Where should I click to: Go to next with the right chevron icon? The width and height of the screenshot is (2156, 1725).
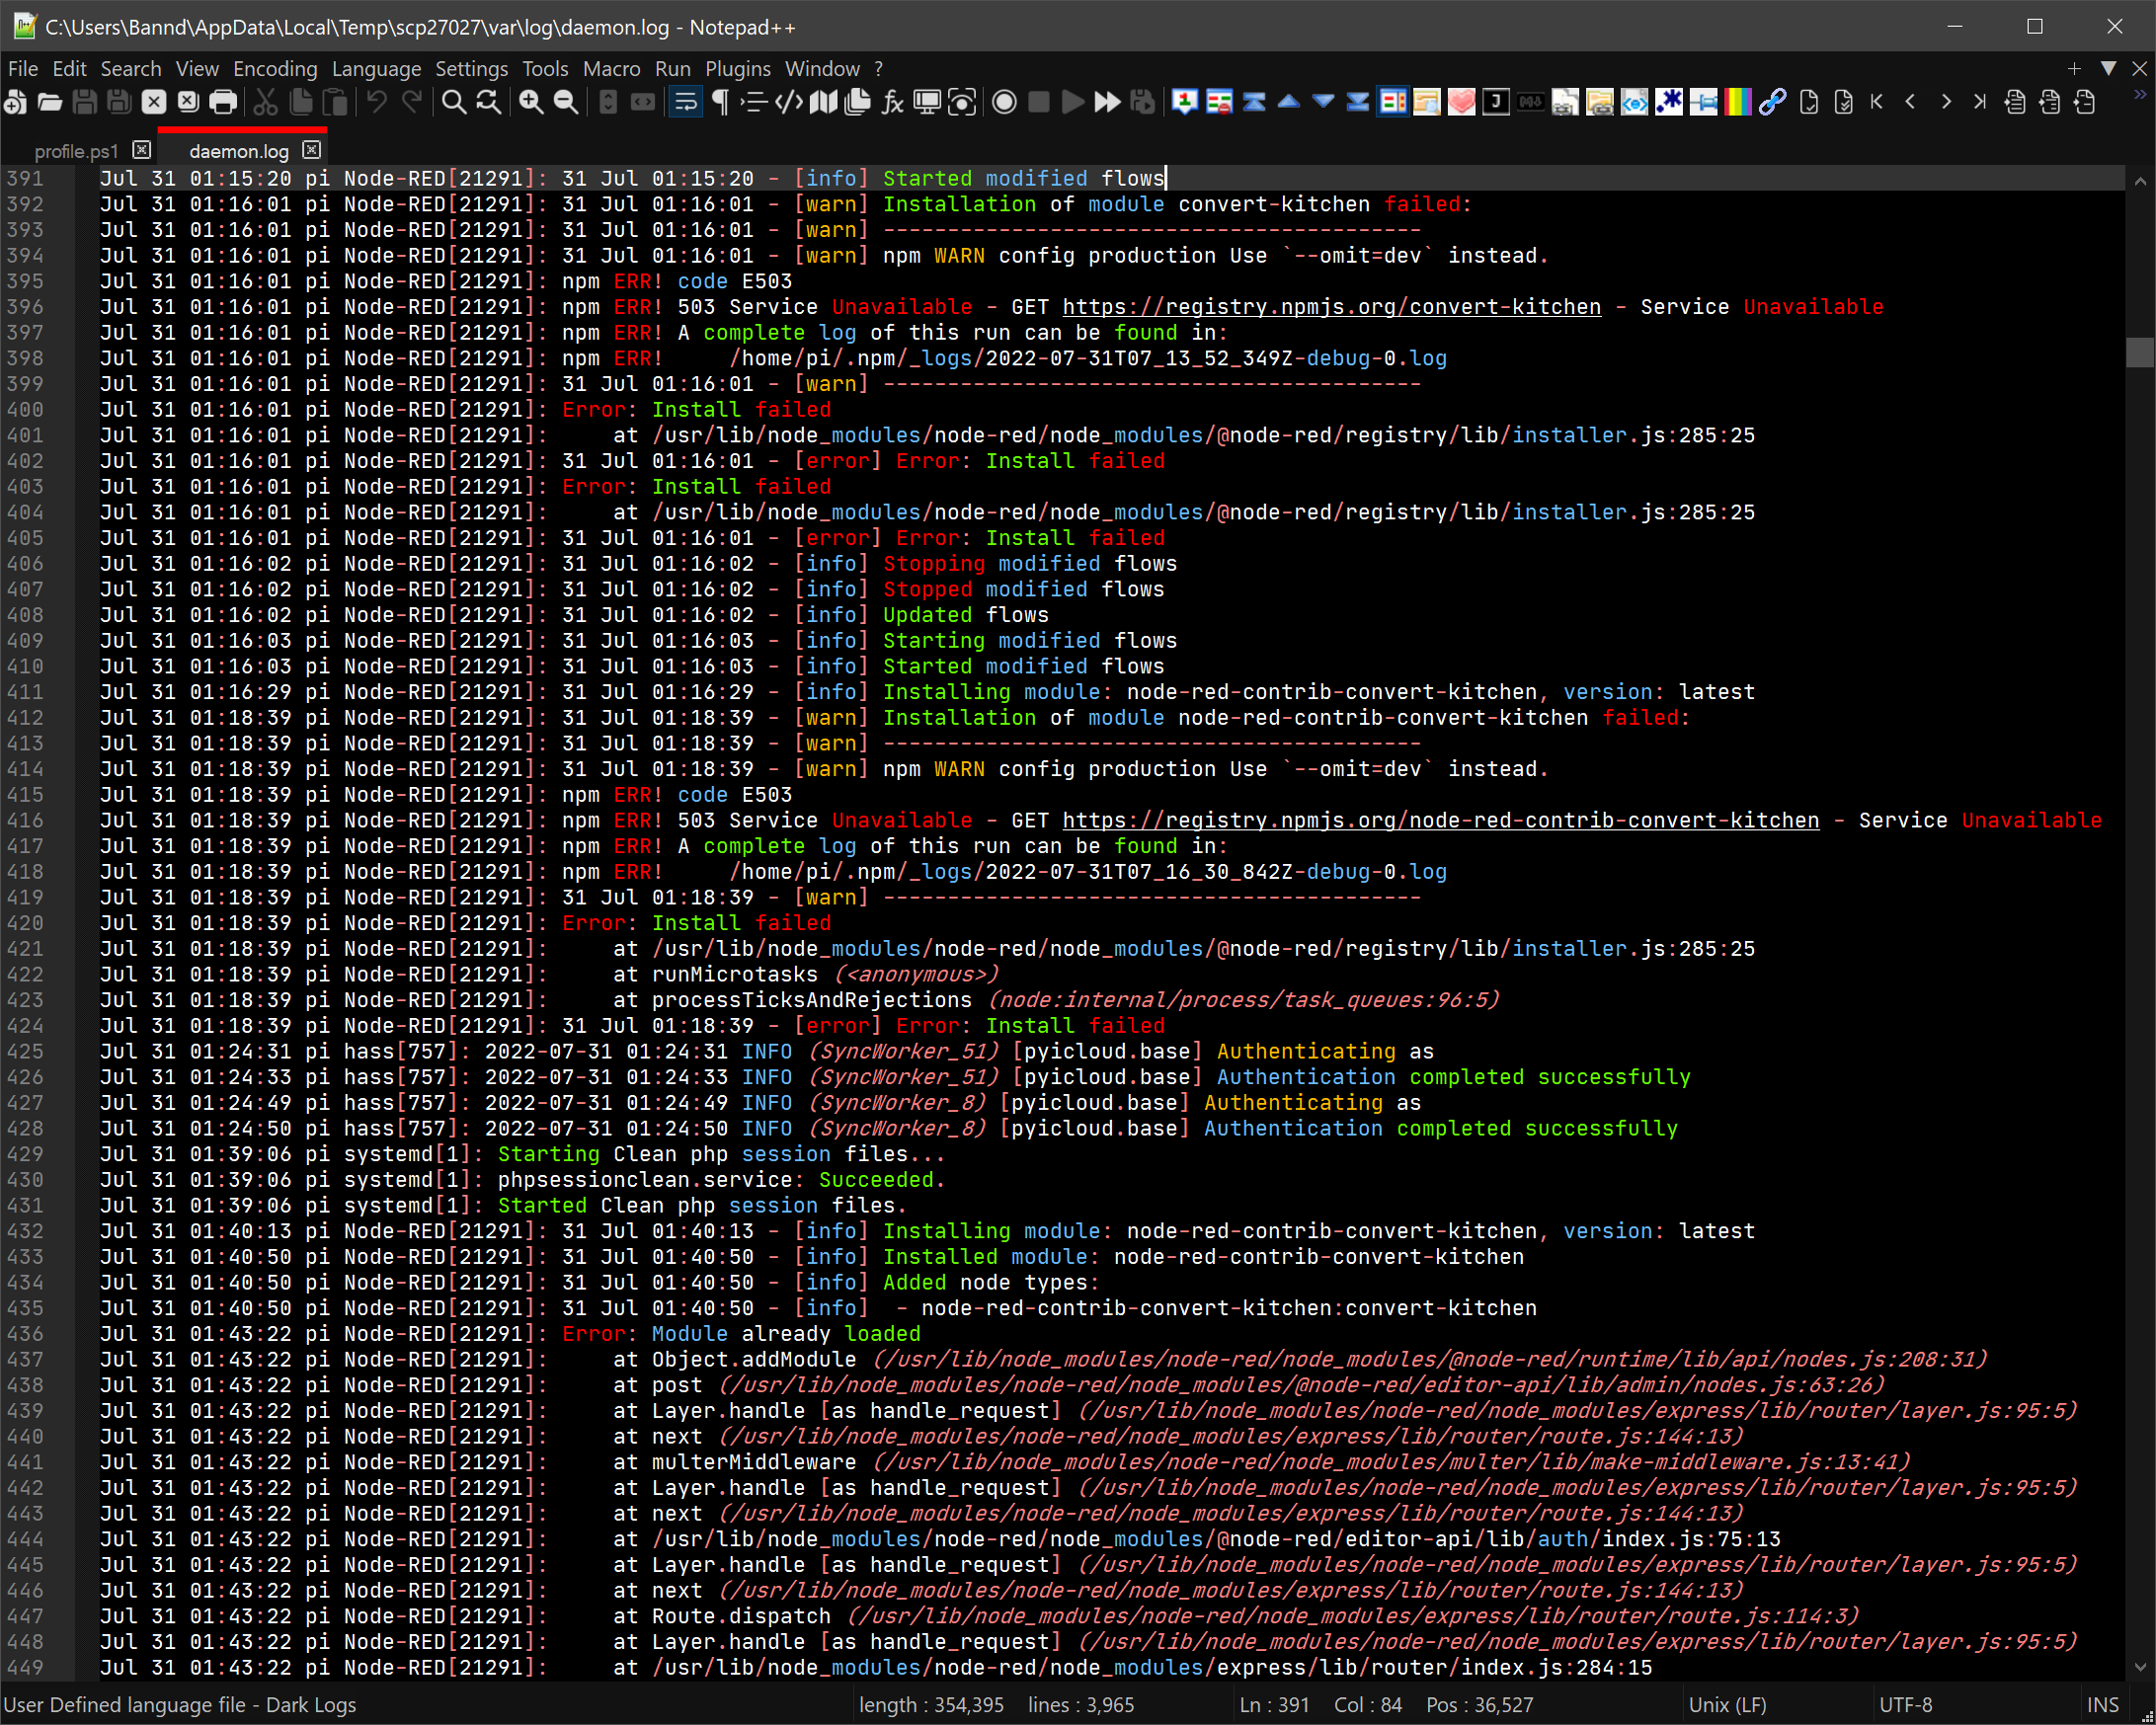coord(1945,102)
